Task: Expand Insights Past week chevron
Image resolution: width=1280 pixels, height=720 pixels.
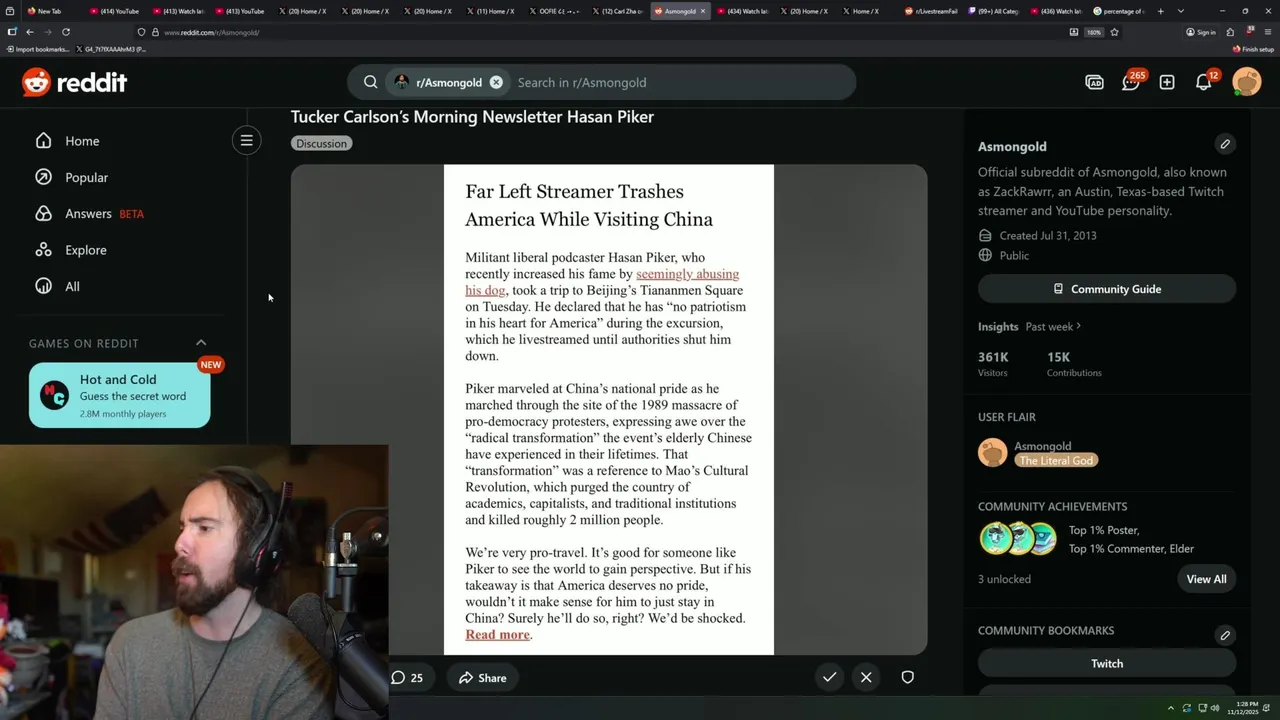Action: (x=1078, y=326)
